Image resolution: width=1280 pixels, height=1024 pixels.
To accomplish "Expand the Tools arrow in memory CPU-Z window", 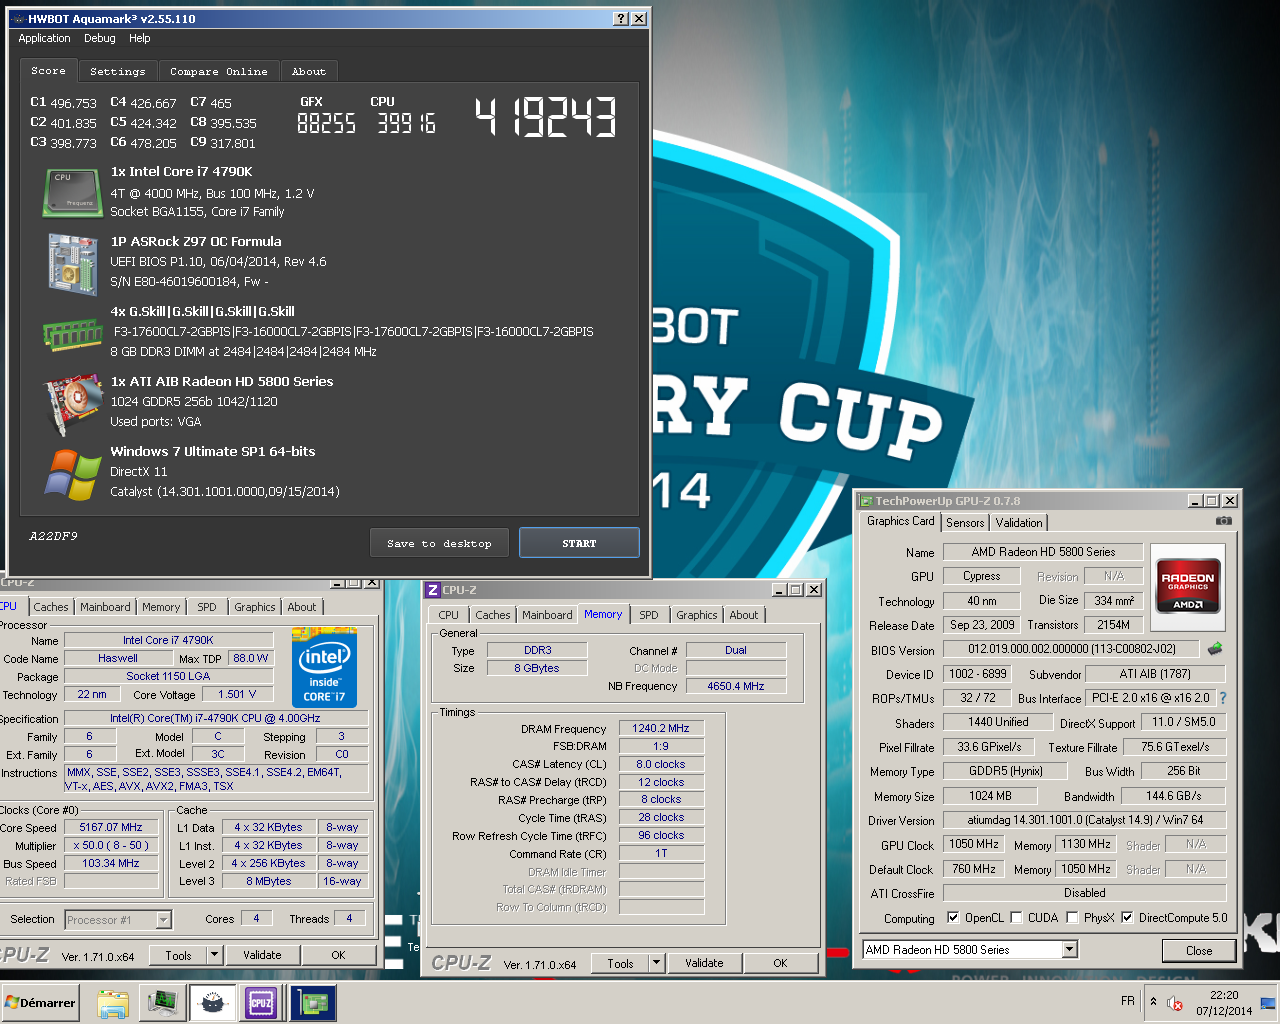I will [x=657, y=963].
